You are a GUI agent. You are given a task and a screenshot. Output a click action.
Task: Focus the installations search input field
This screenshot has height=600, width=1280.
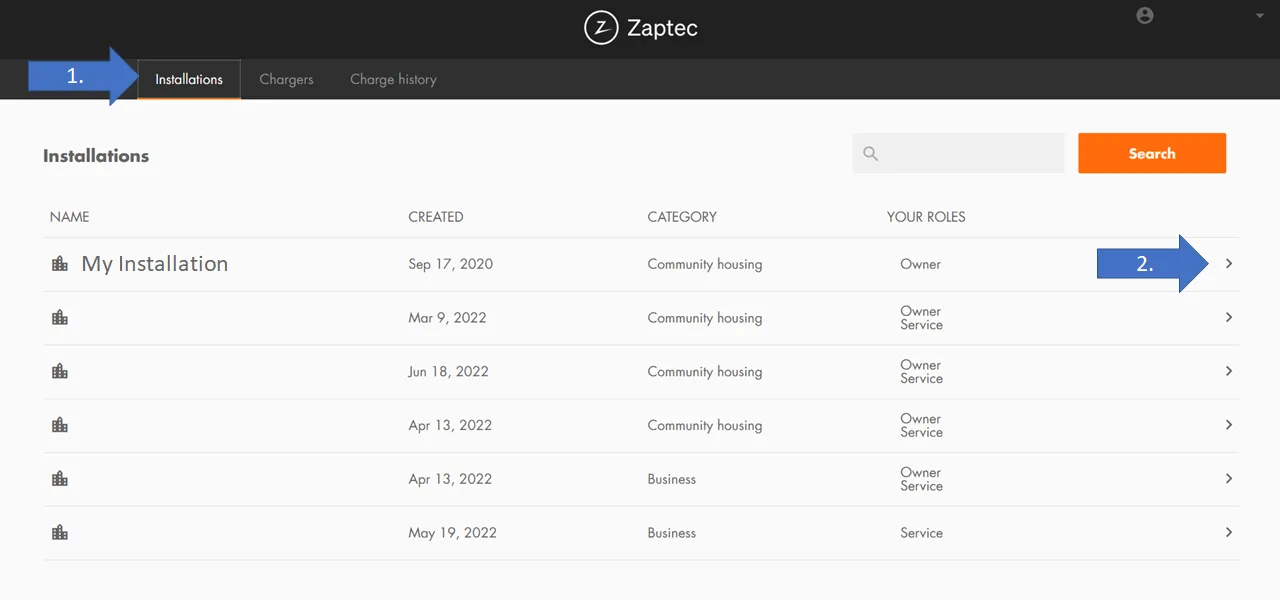point(970,154)
